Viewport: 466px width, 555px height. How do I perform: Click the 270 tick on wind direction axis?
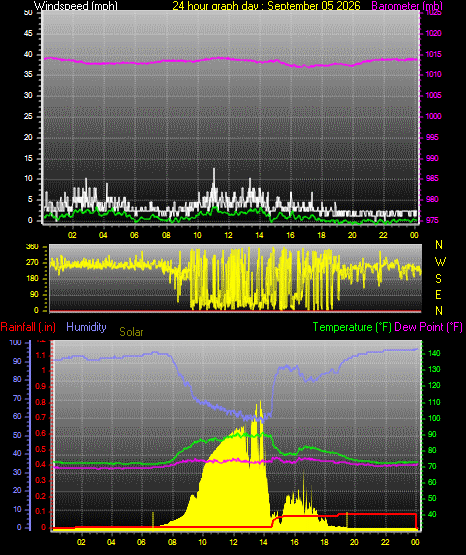point(32,263)
